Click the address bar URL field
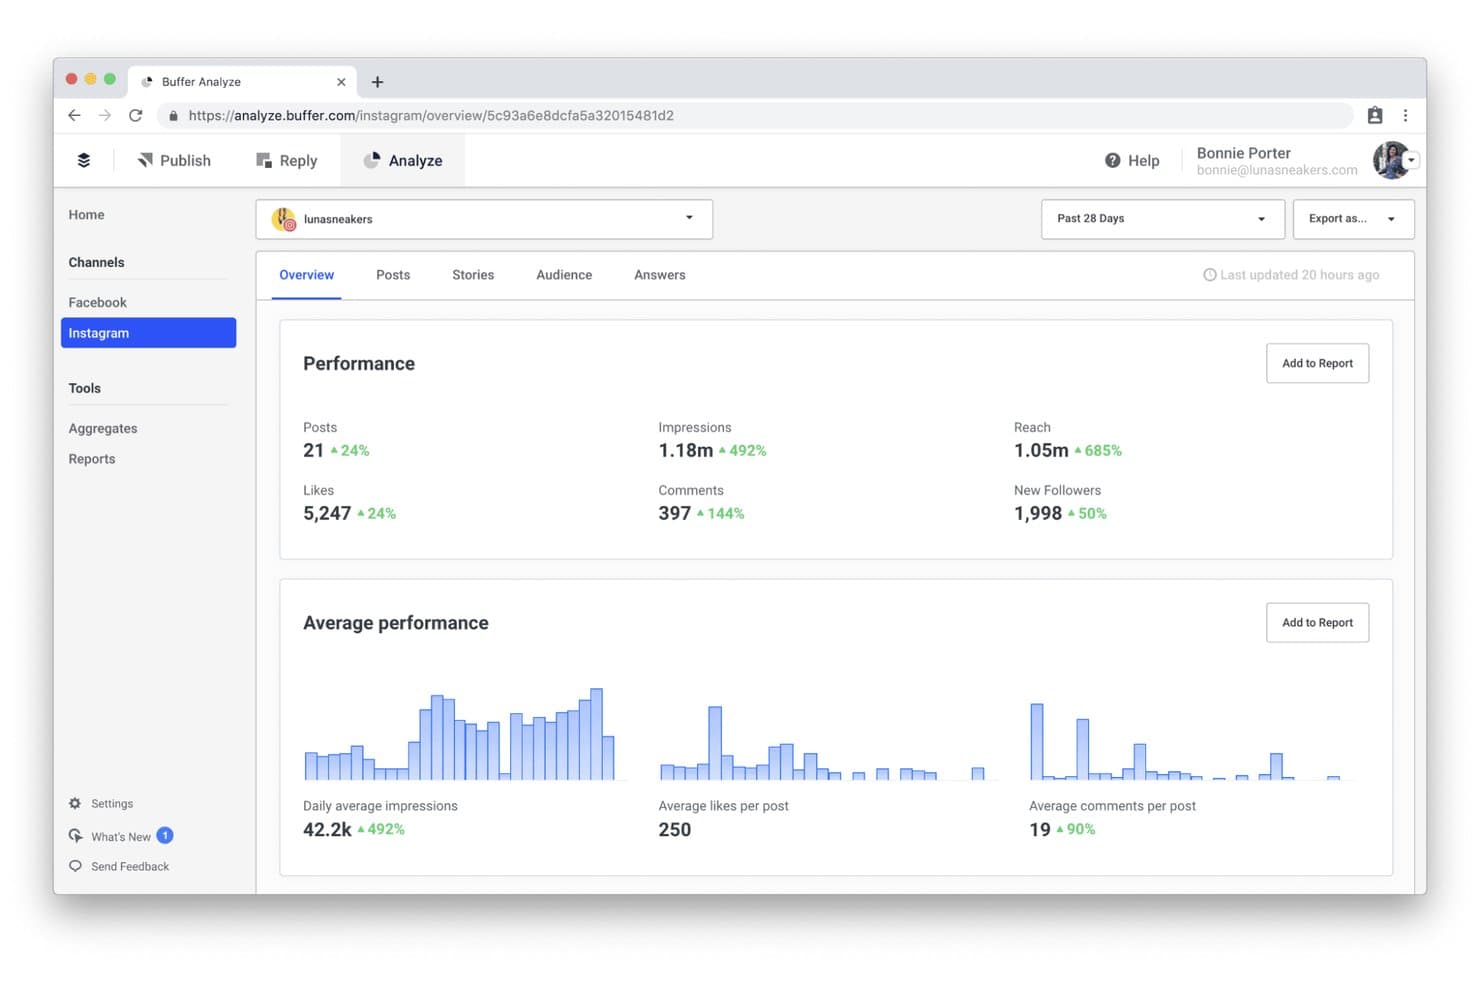The width and height of the screenshot is (1480, 987). (x=755, y=115)
